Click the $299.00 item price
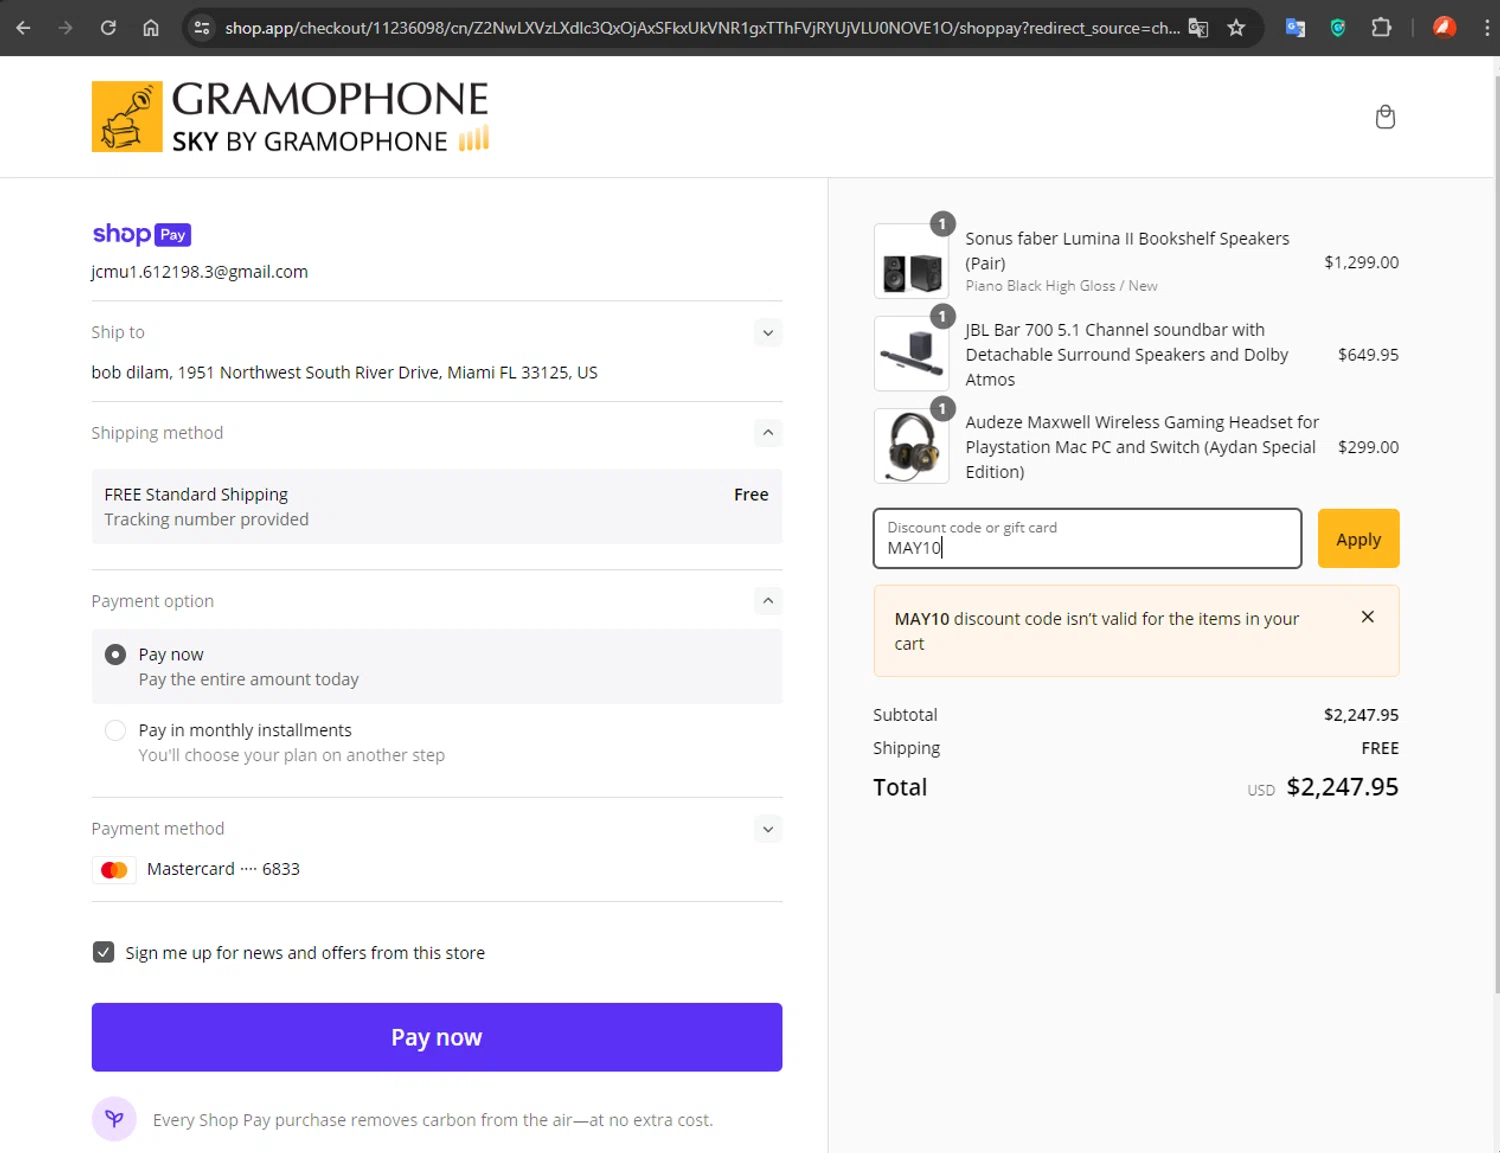The height and width of the screenshot is (1153, 1500). click(x=1368, y=447)
